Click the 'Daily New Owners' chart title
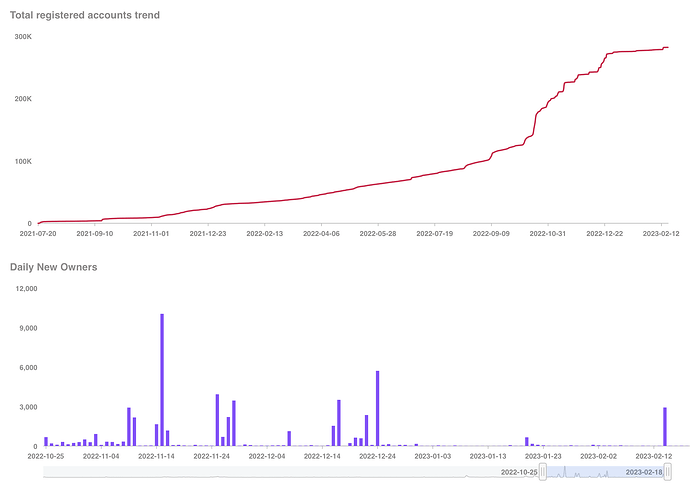The image size is (690, 488). [x=54, y=267]
